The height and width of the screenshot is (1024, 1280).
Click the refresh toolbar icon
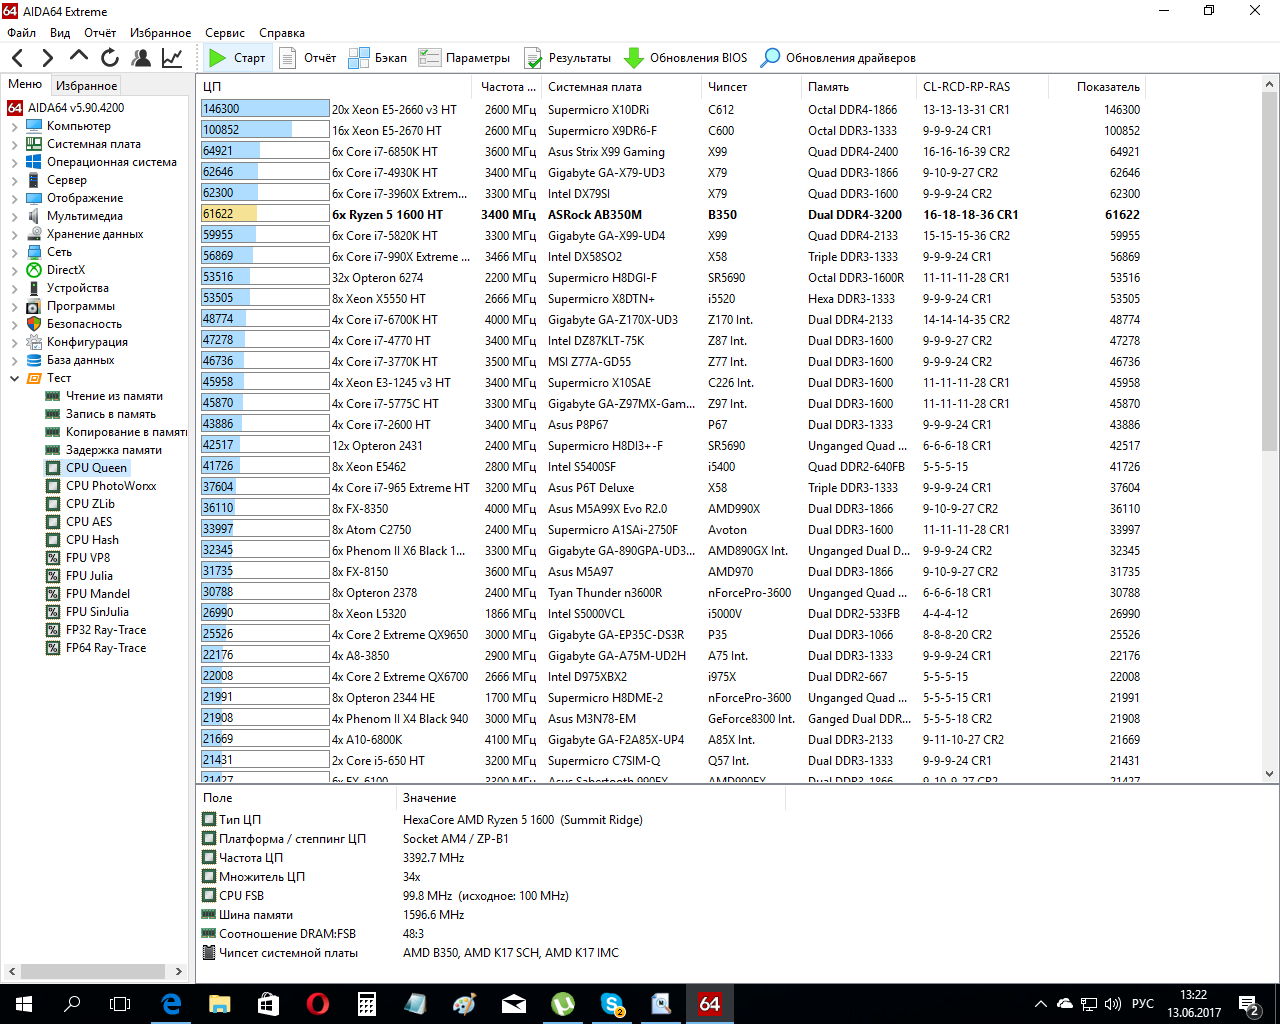coord(110,58)
